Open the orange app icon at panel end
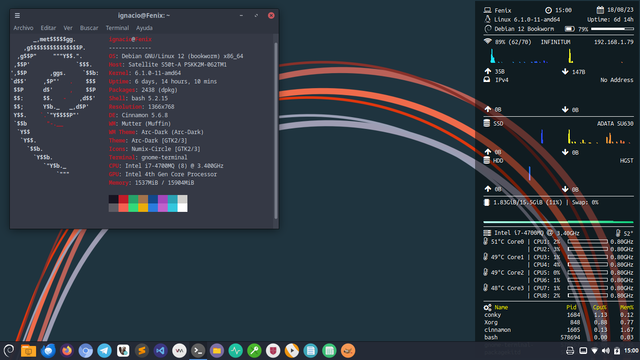 [348, 351]
